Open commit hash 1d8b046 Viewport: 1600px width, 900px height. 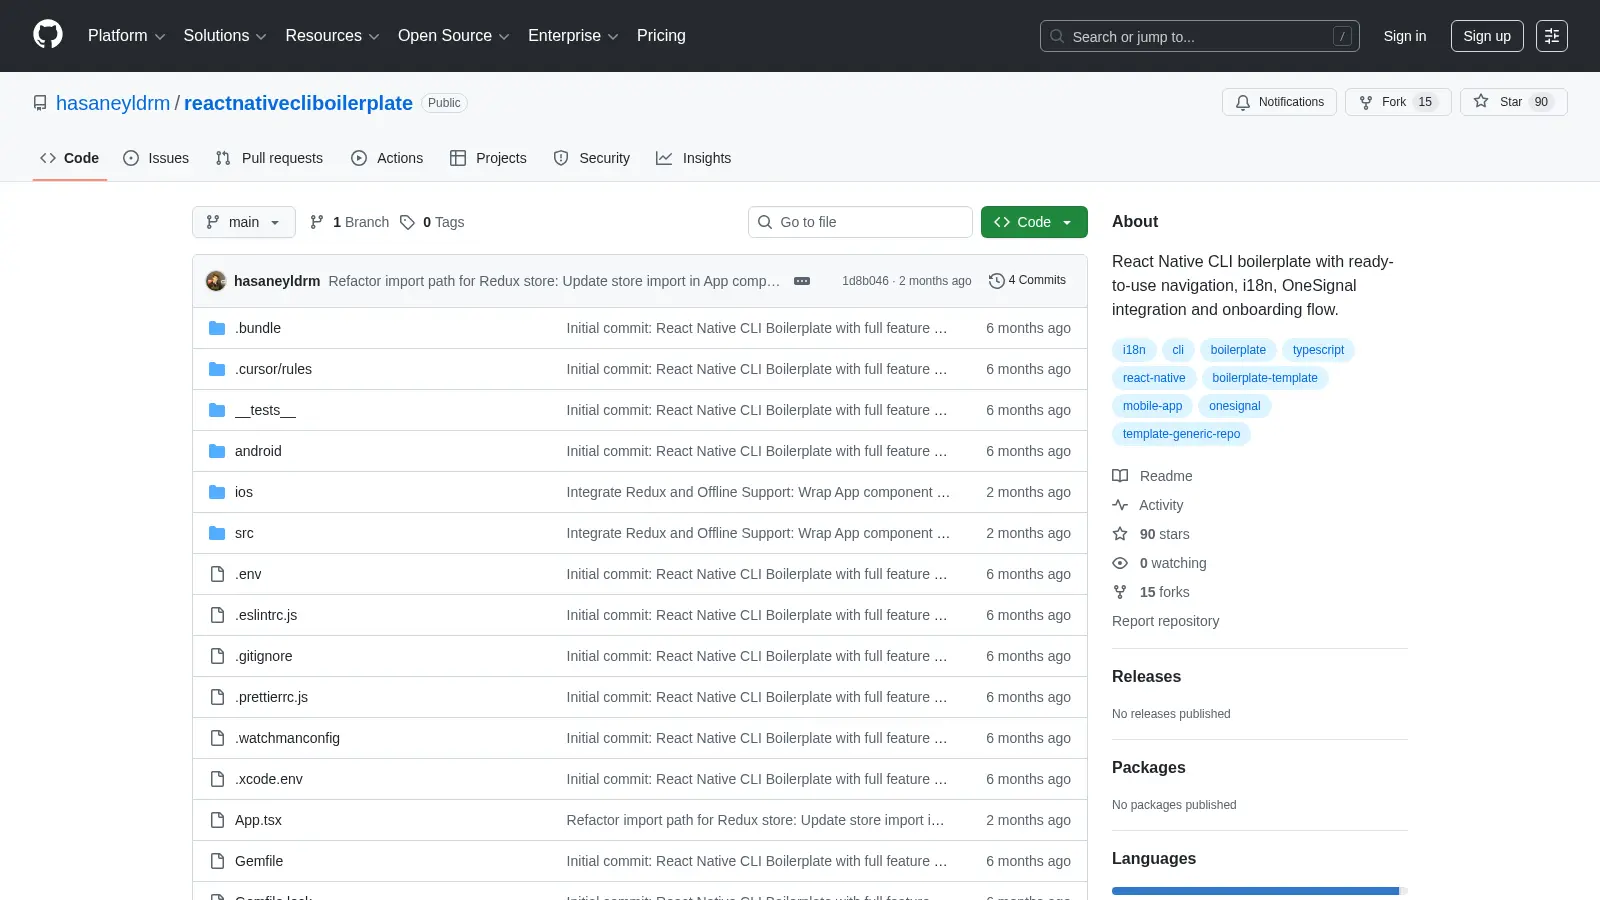(865, 281)
